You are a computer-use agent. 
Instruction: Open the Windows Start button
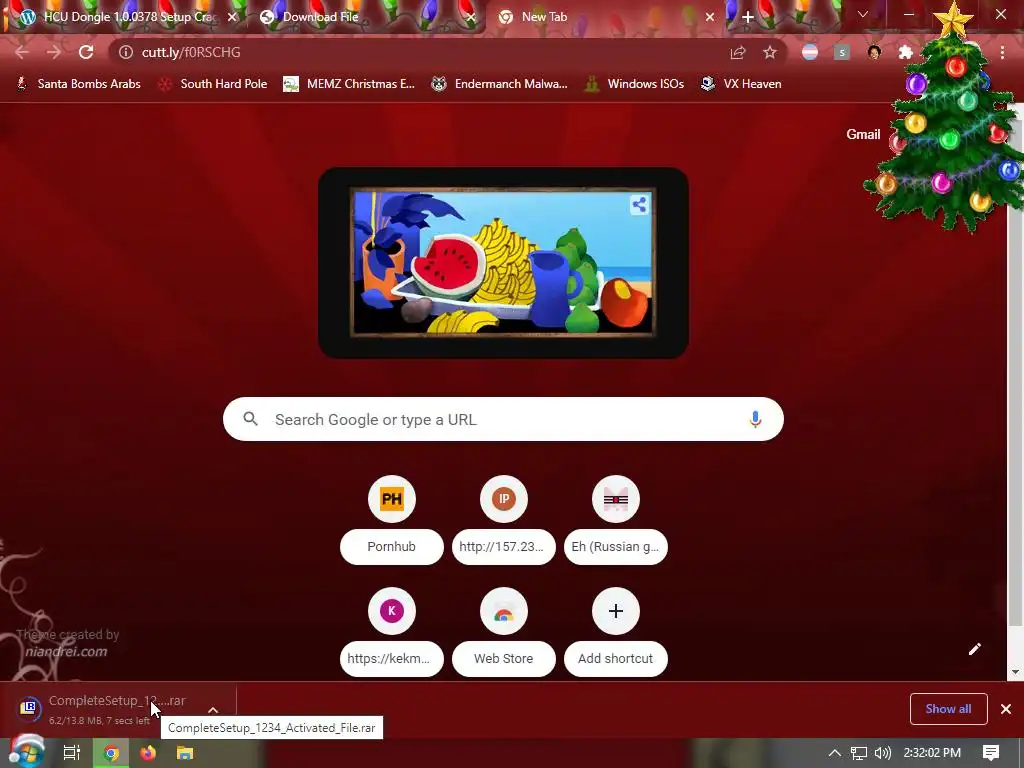[x=26, y=752]
